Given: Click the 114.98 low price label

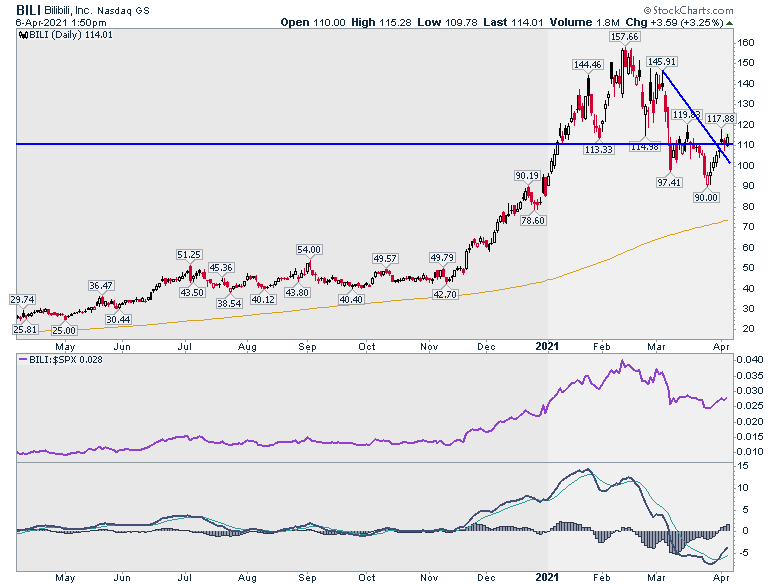Looking at the screenshot, I should point(645,146).
